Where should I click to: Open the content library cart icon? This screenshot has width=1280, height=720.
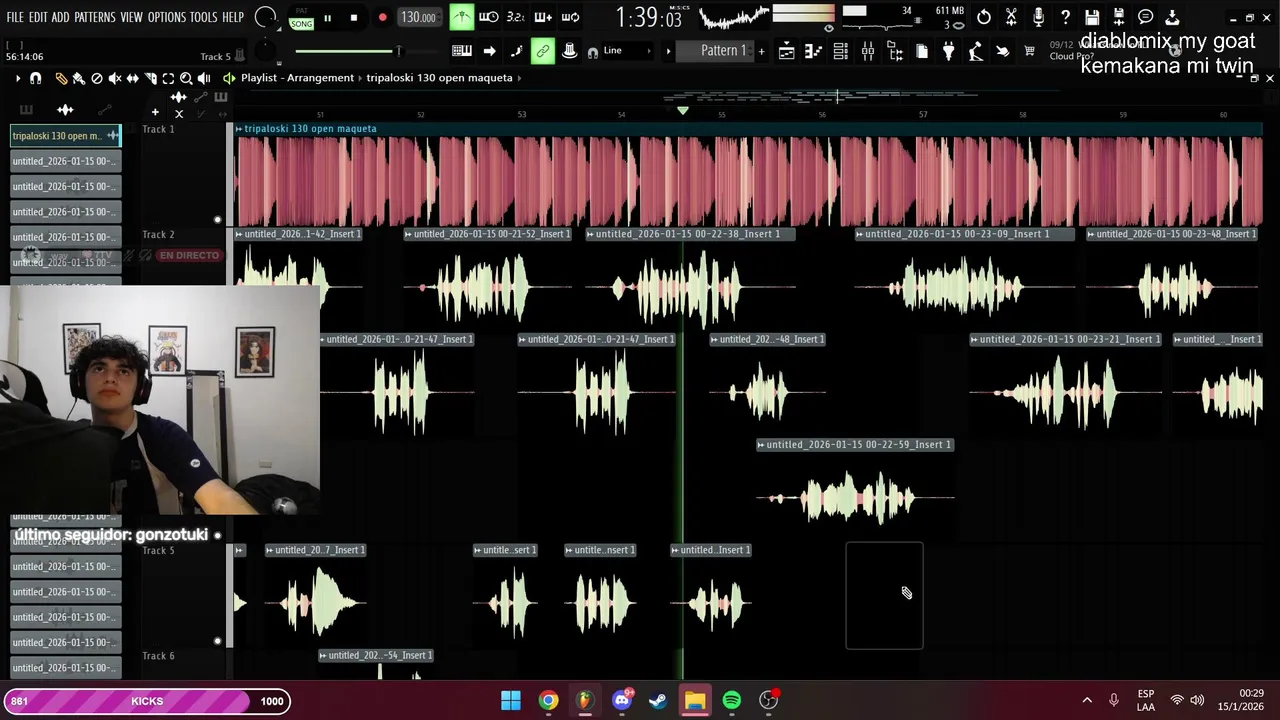[x=1029, y=51]
